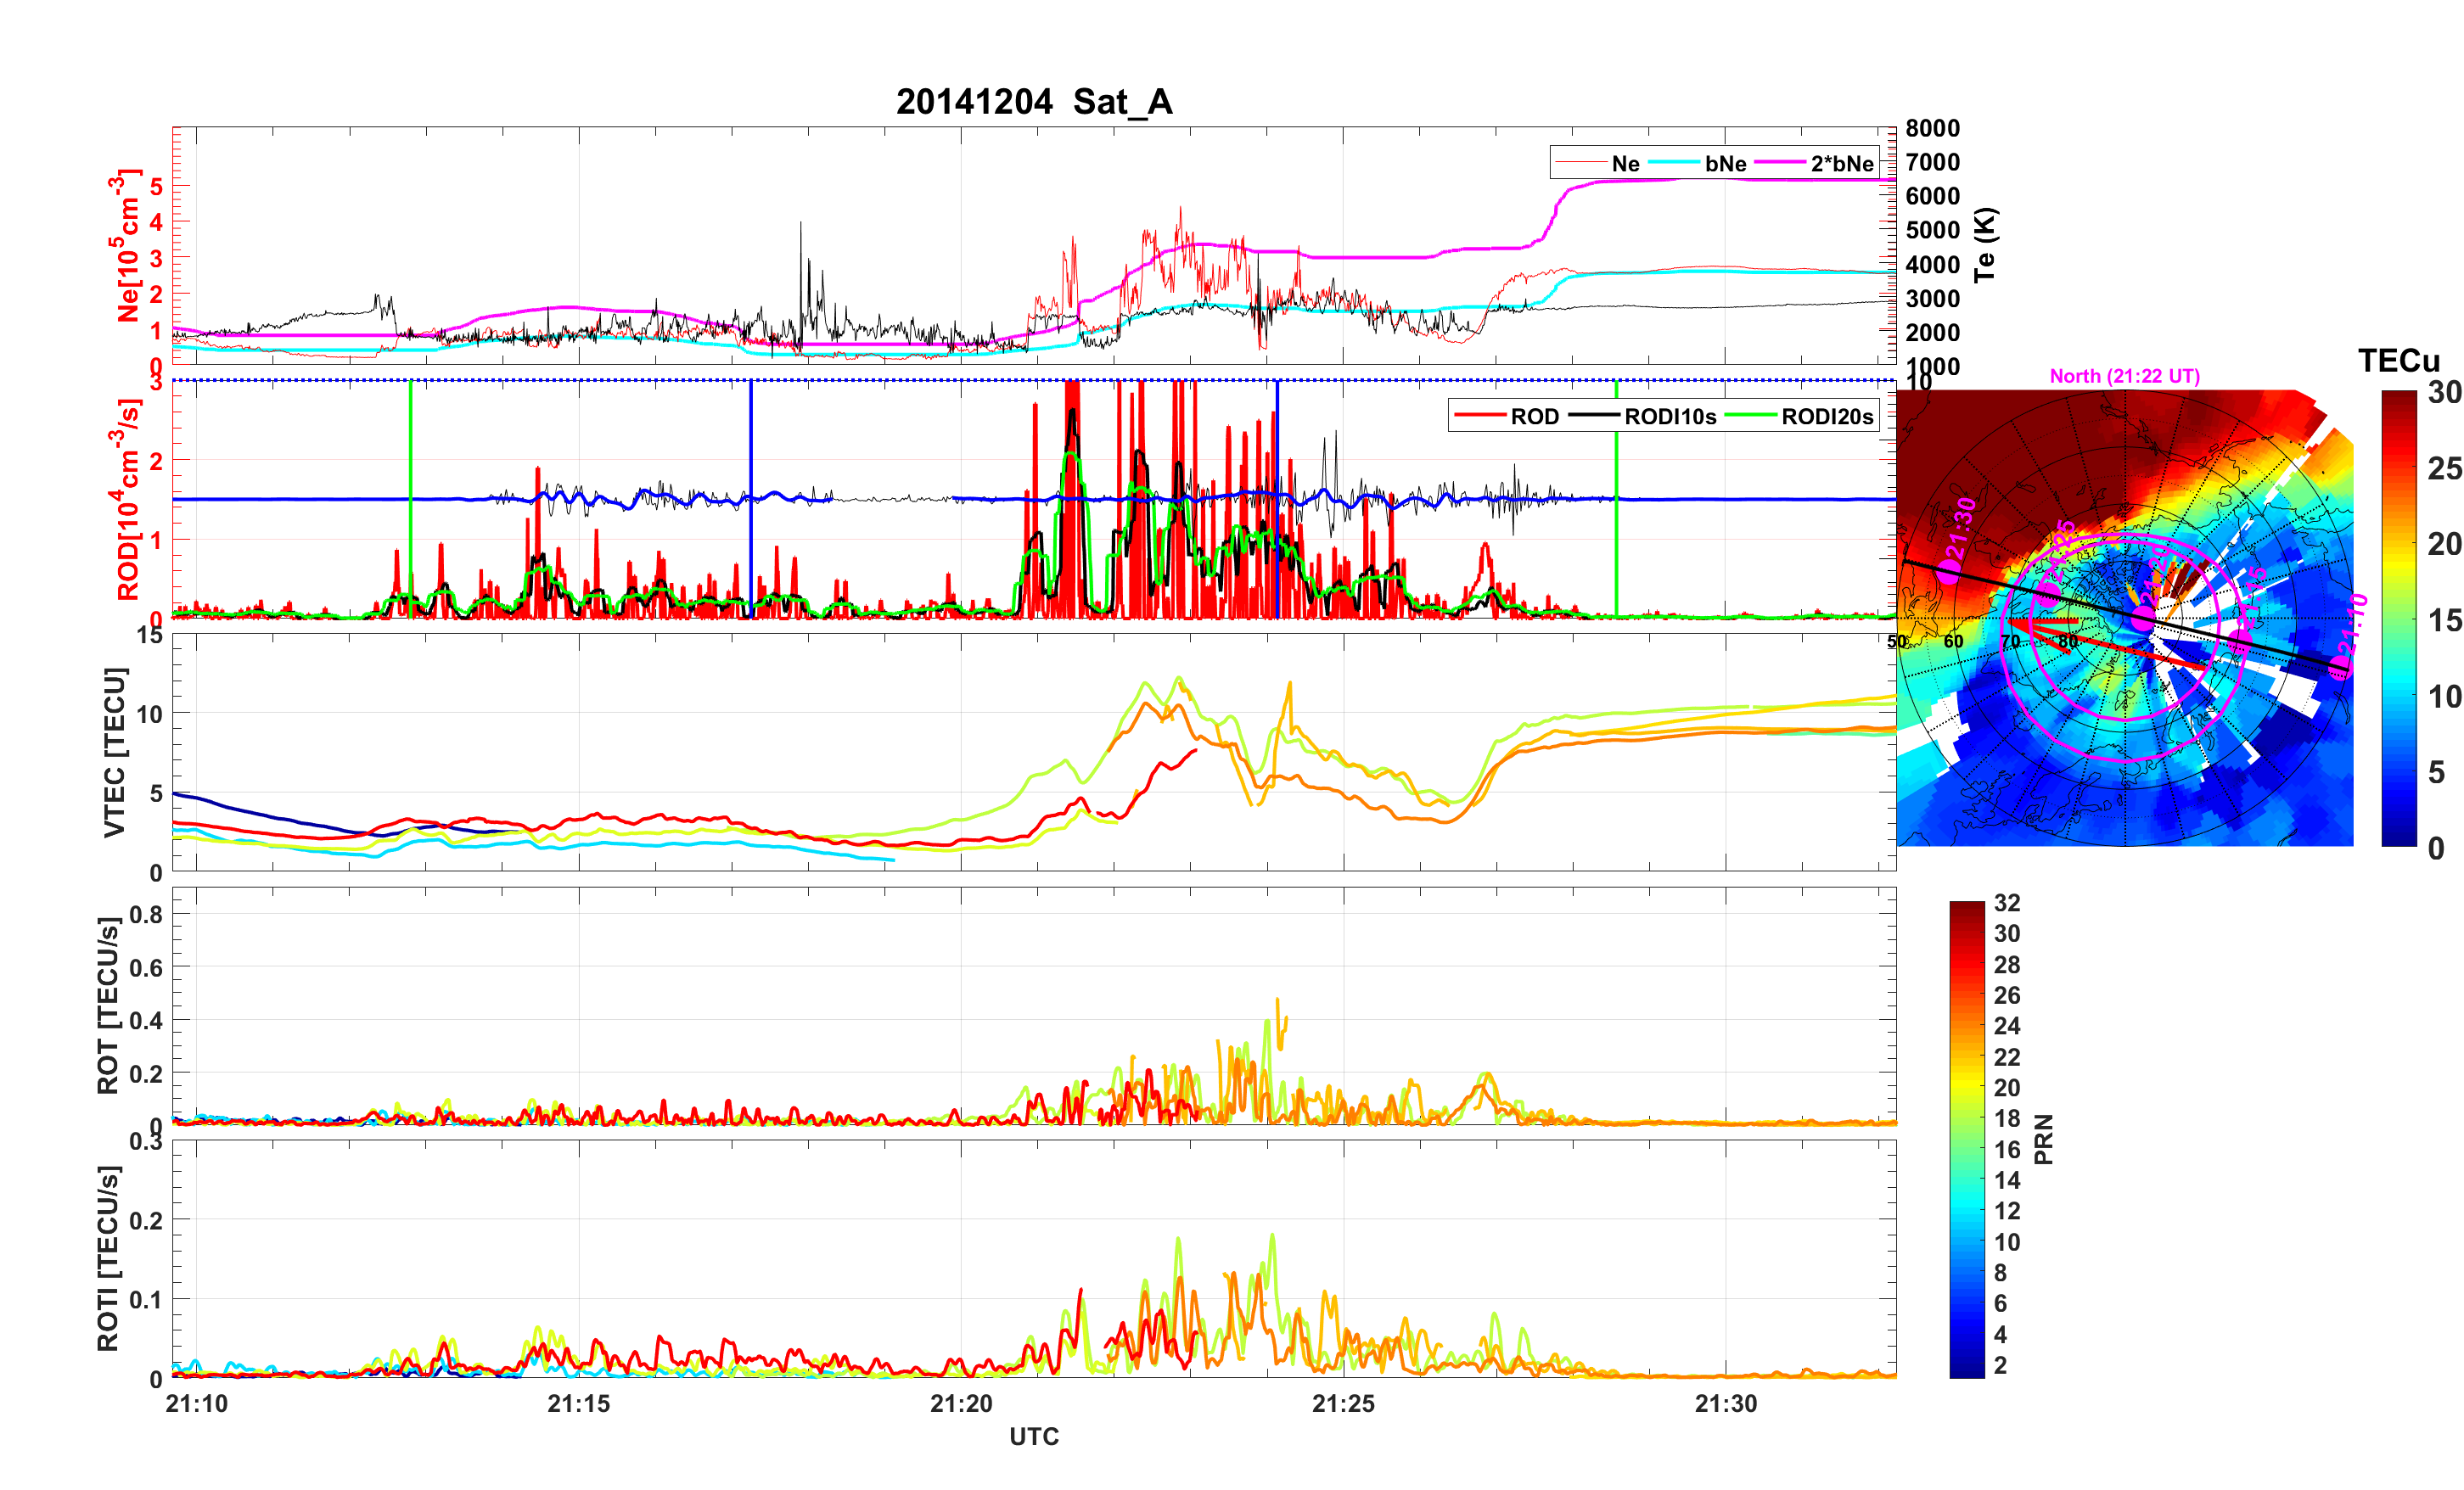Screen dimensions: 2464x1490
Task: Click the North (21:22 UT) map title
Action: point(2124,376)
